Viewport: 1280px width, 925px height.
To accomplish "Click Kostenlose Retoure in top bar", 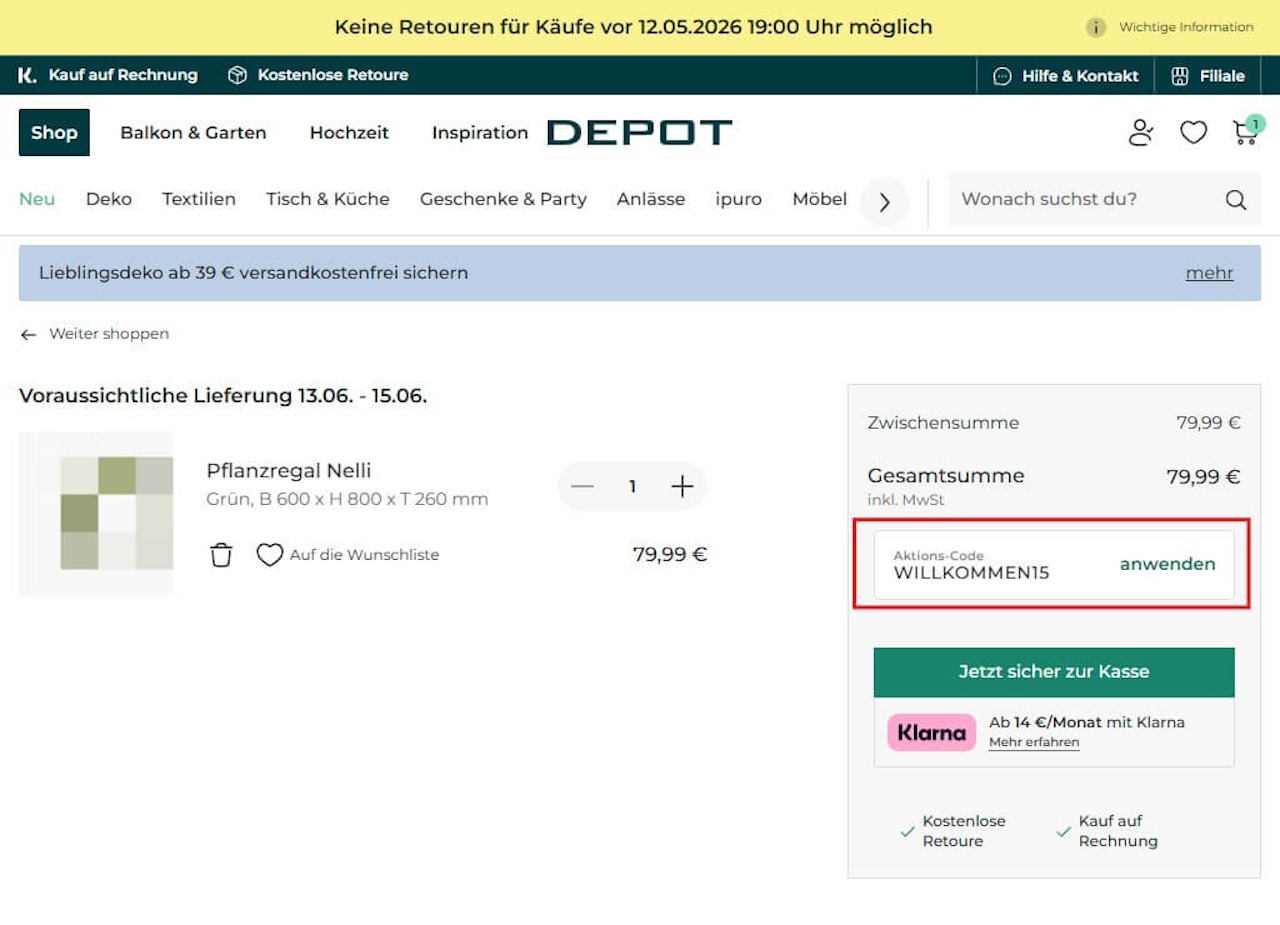I will pyautogui.click(x=333, y=75).
